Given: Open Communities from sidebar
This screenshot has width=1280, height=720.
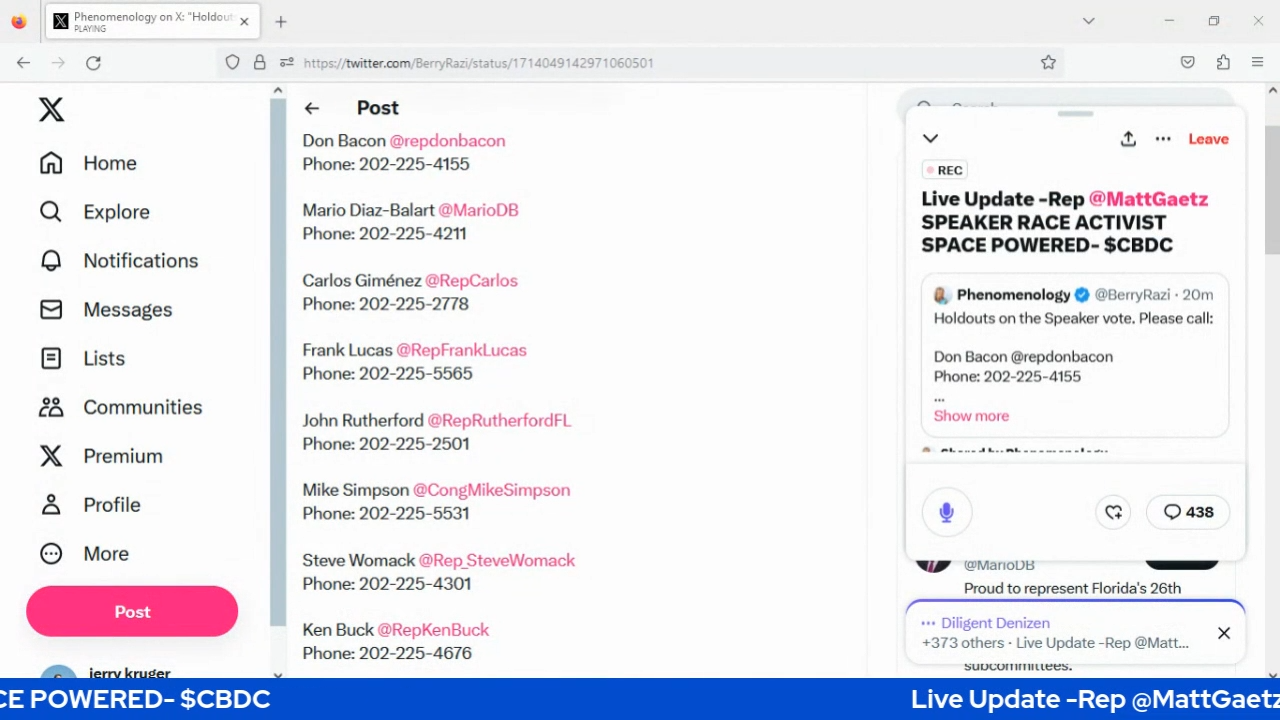Looking at the screenshot, I should 142,407.
